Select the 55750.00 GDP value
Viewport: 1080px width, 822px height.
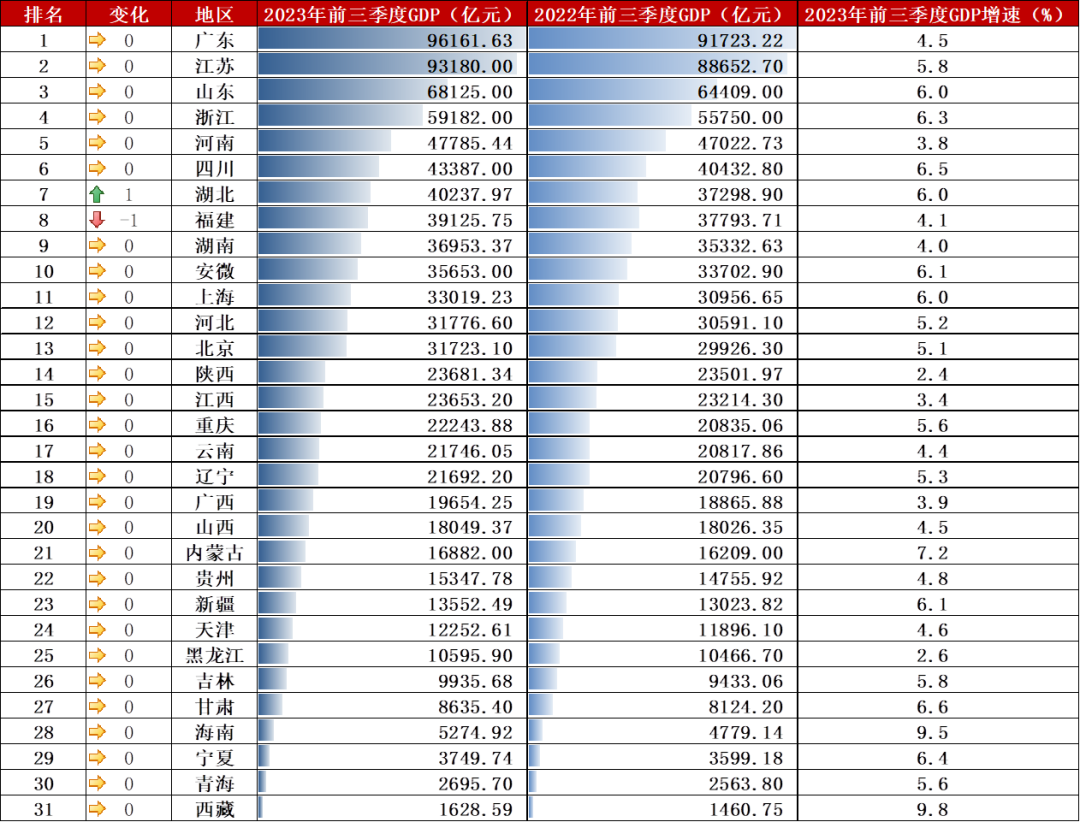(x=740, y=117)
